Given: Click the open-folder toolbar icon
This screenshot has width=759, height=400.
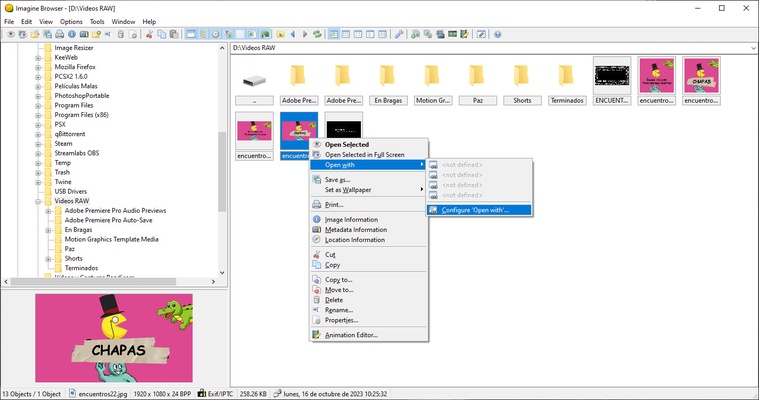Looking at the screenshot, I should 35,34.
